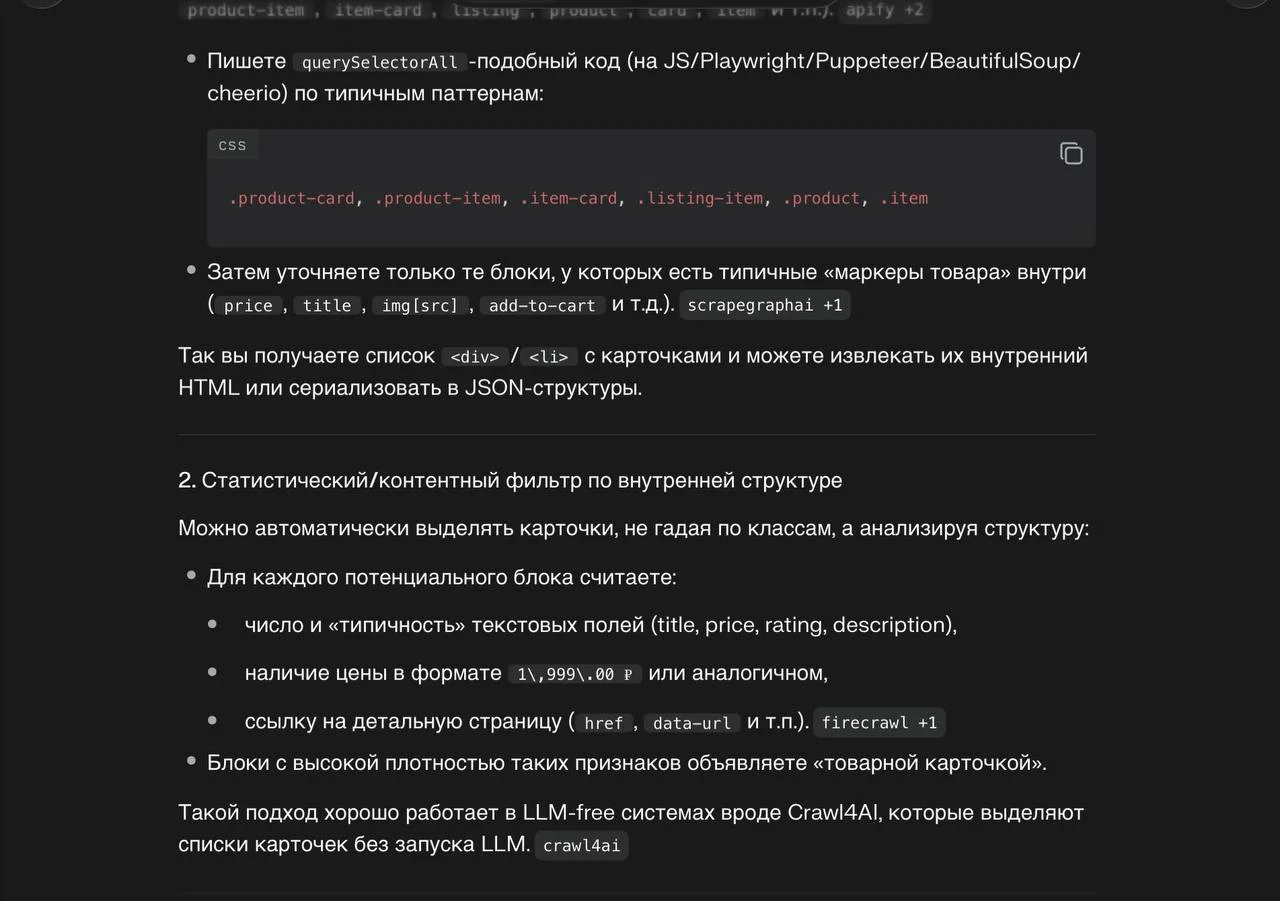This screenshot has height=901, width=1280.
Task: Click the .product-card selector in code block
Action: [x=291, y=198]
